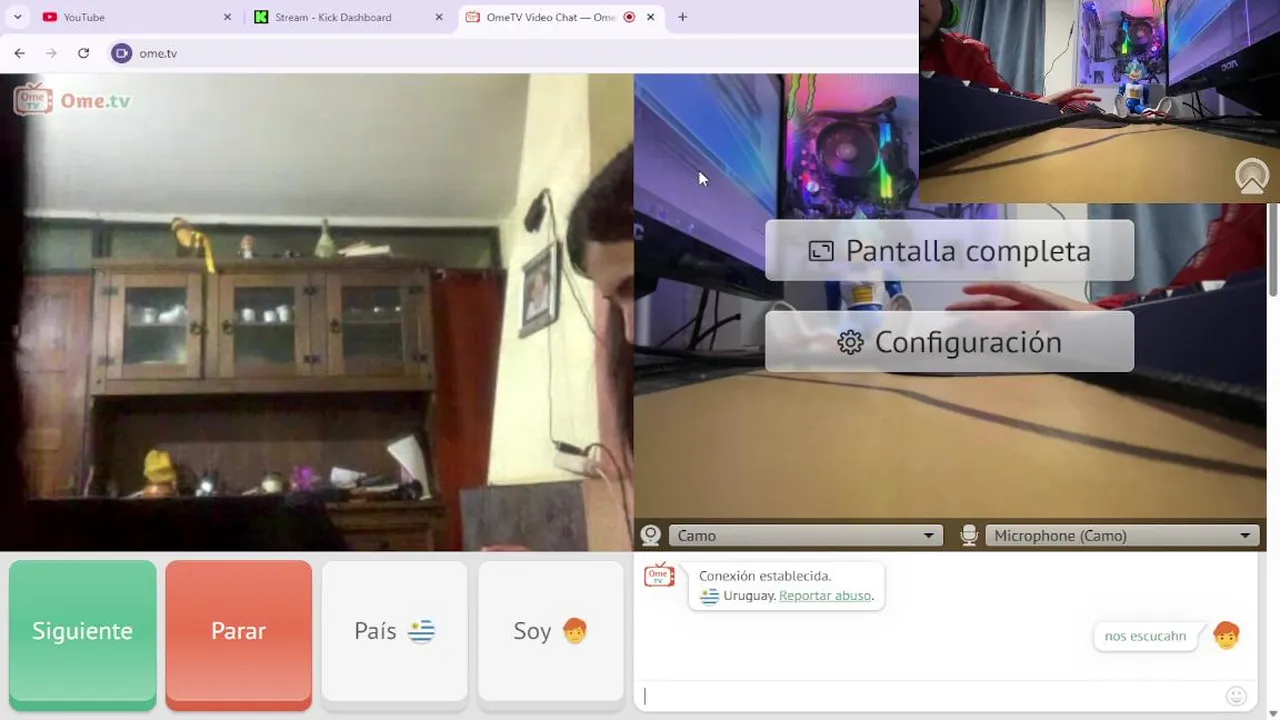The image size is (1280, 720).
Task: Click the page vertical scrollbar
Action: (x=1273, y=250)
